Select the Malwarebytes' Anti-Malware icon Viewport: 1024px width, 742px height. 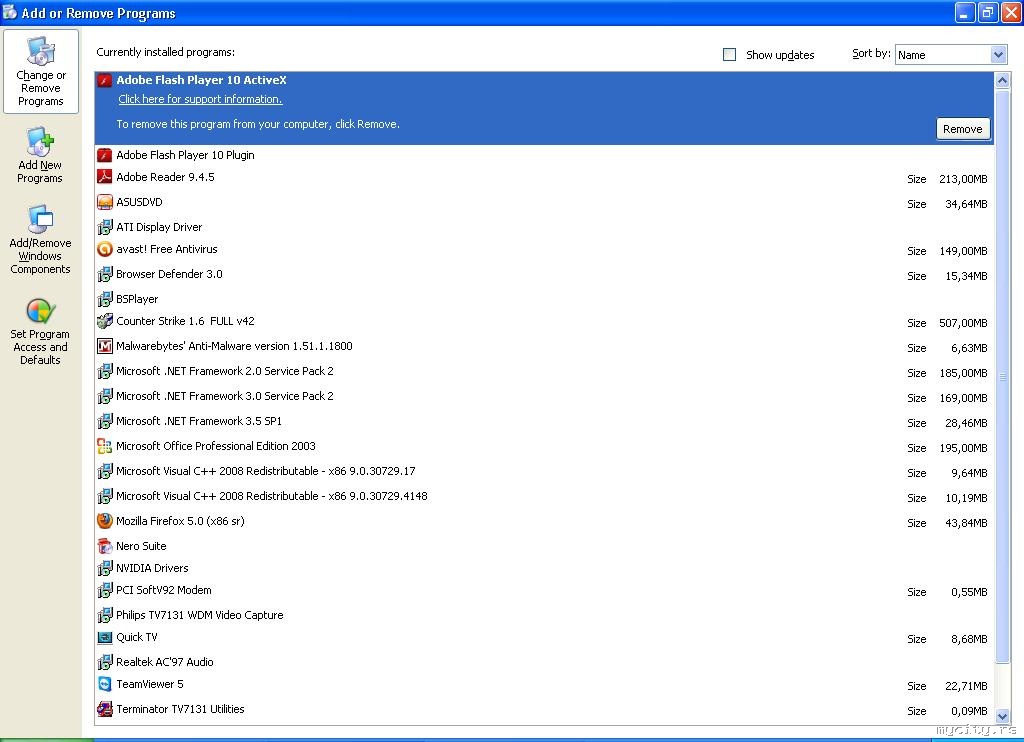tap(105, 347)
